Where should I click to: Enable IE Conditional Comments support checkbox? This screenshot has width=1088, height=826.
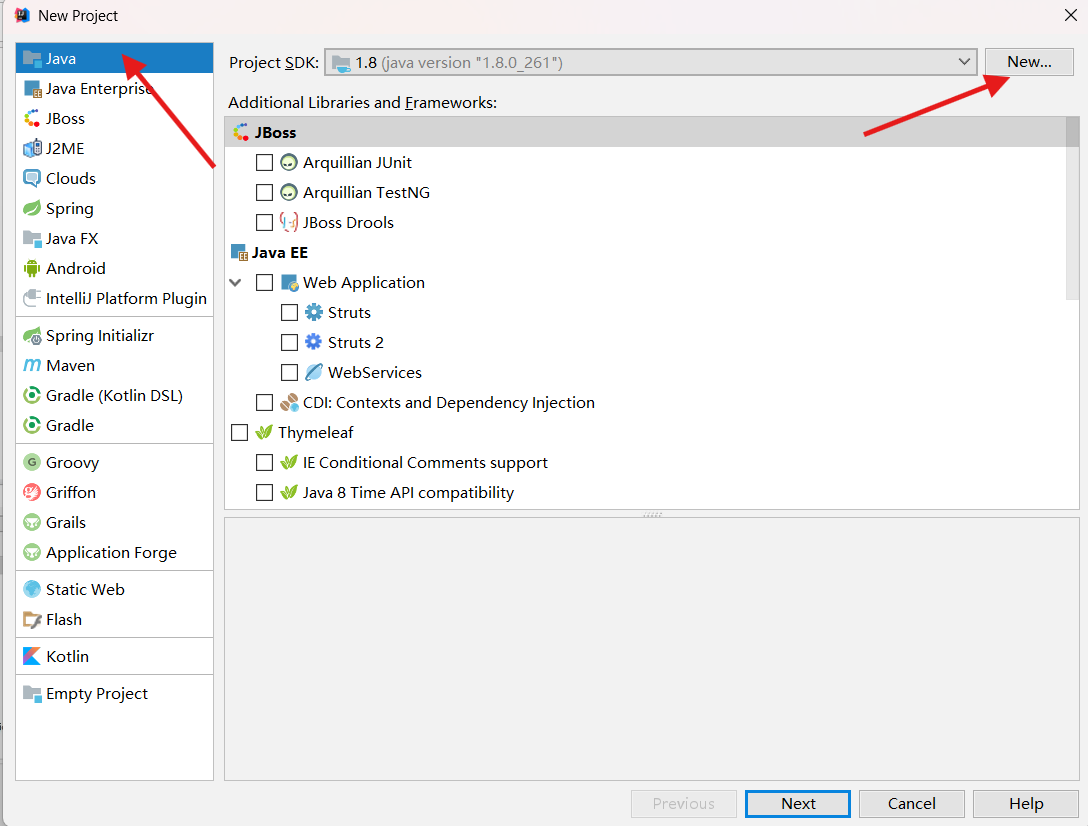pos(264,462)
